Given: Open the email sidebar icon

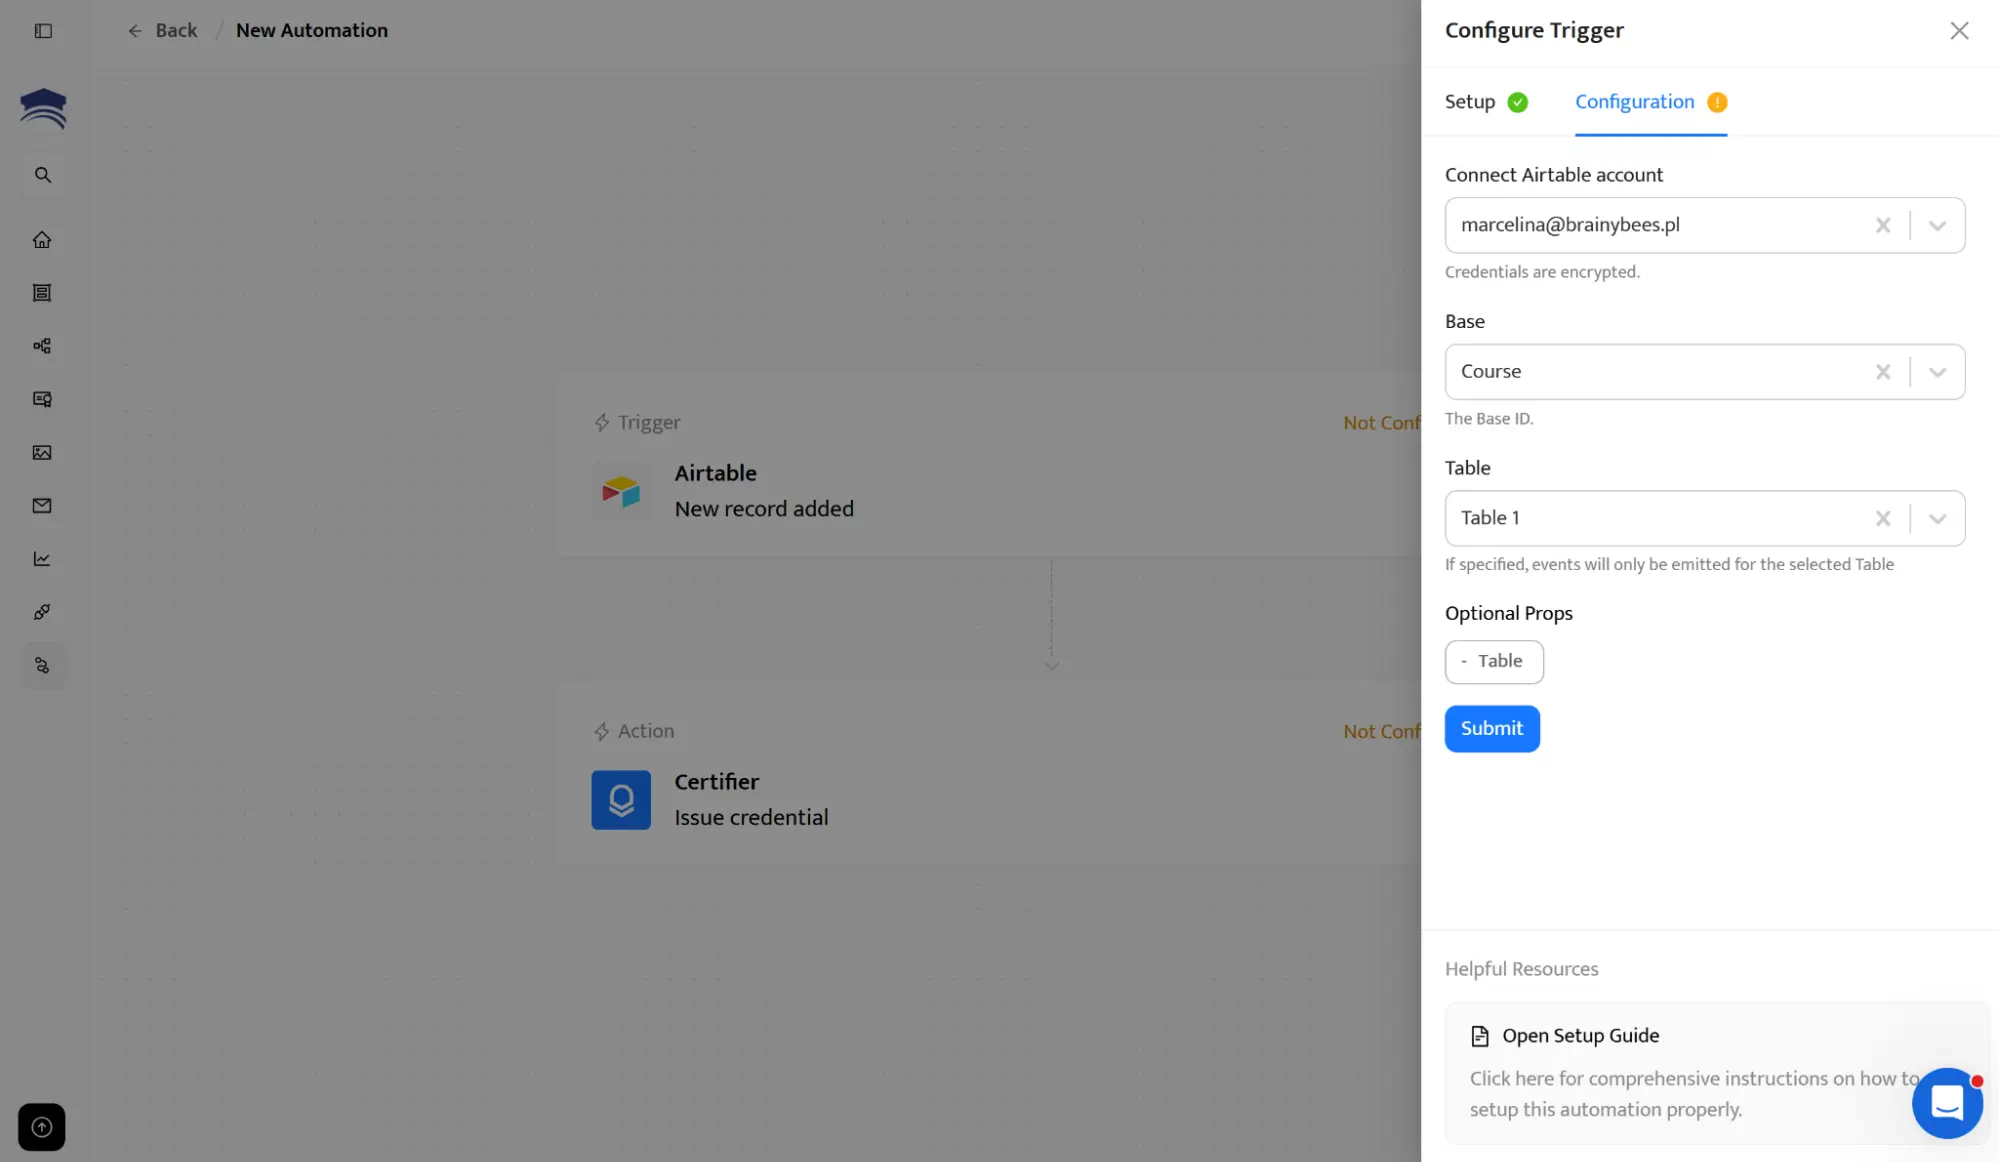Looking at the screenshot, I should coord(42,505).
